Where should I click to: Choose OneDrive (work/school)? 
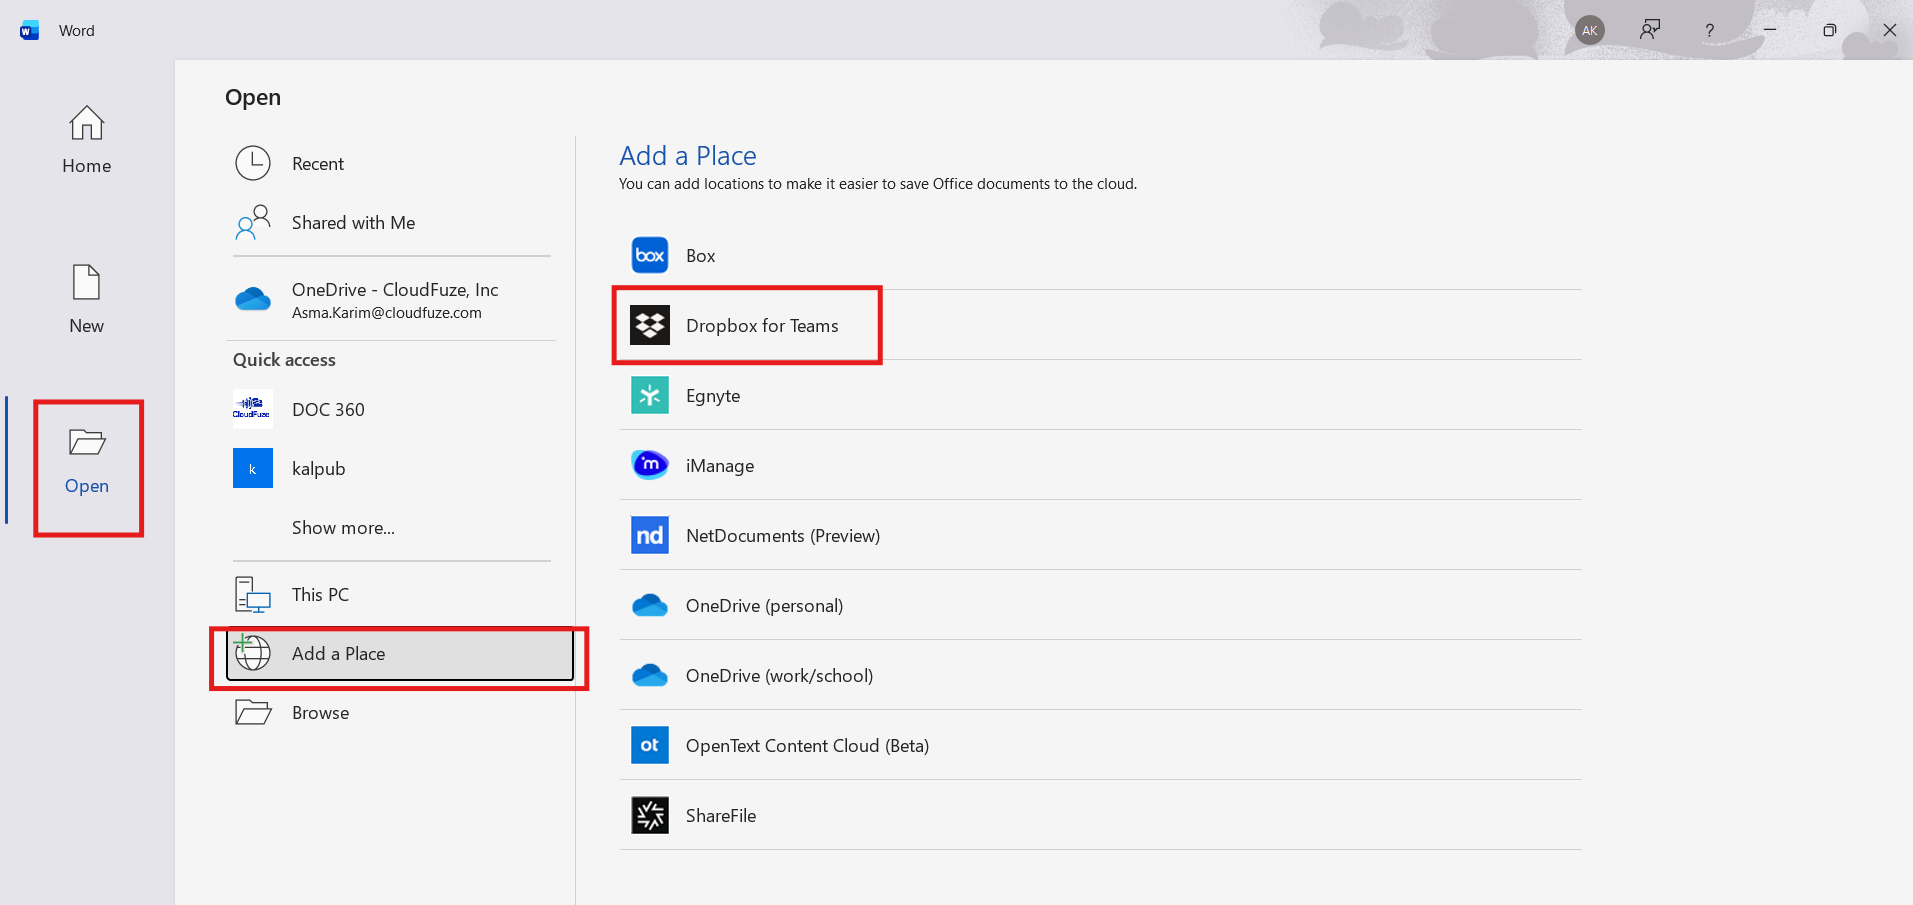pos(780,675)
